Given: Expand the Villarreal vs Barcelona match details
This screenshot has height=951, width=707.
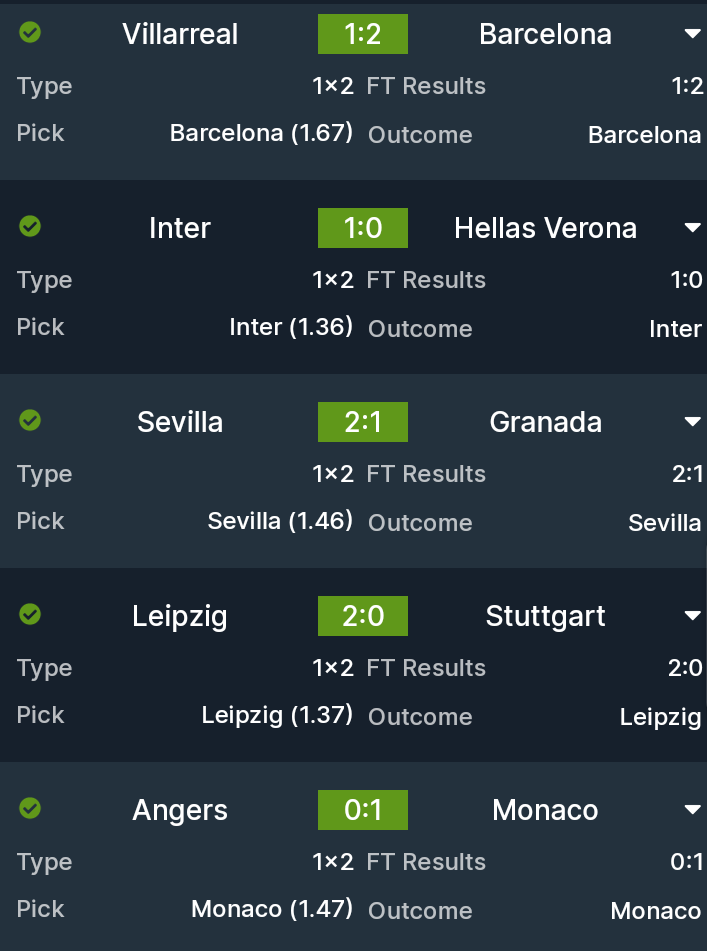Looking at the screenshot, I should tap(692, 34).
